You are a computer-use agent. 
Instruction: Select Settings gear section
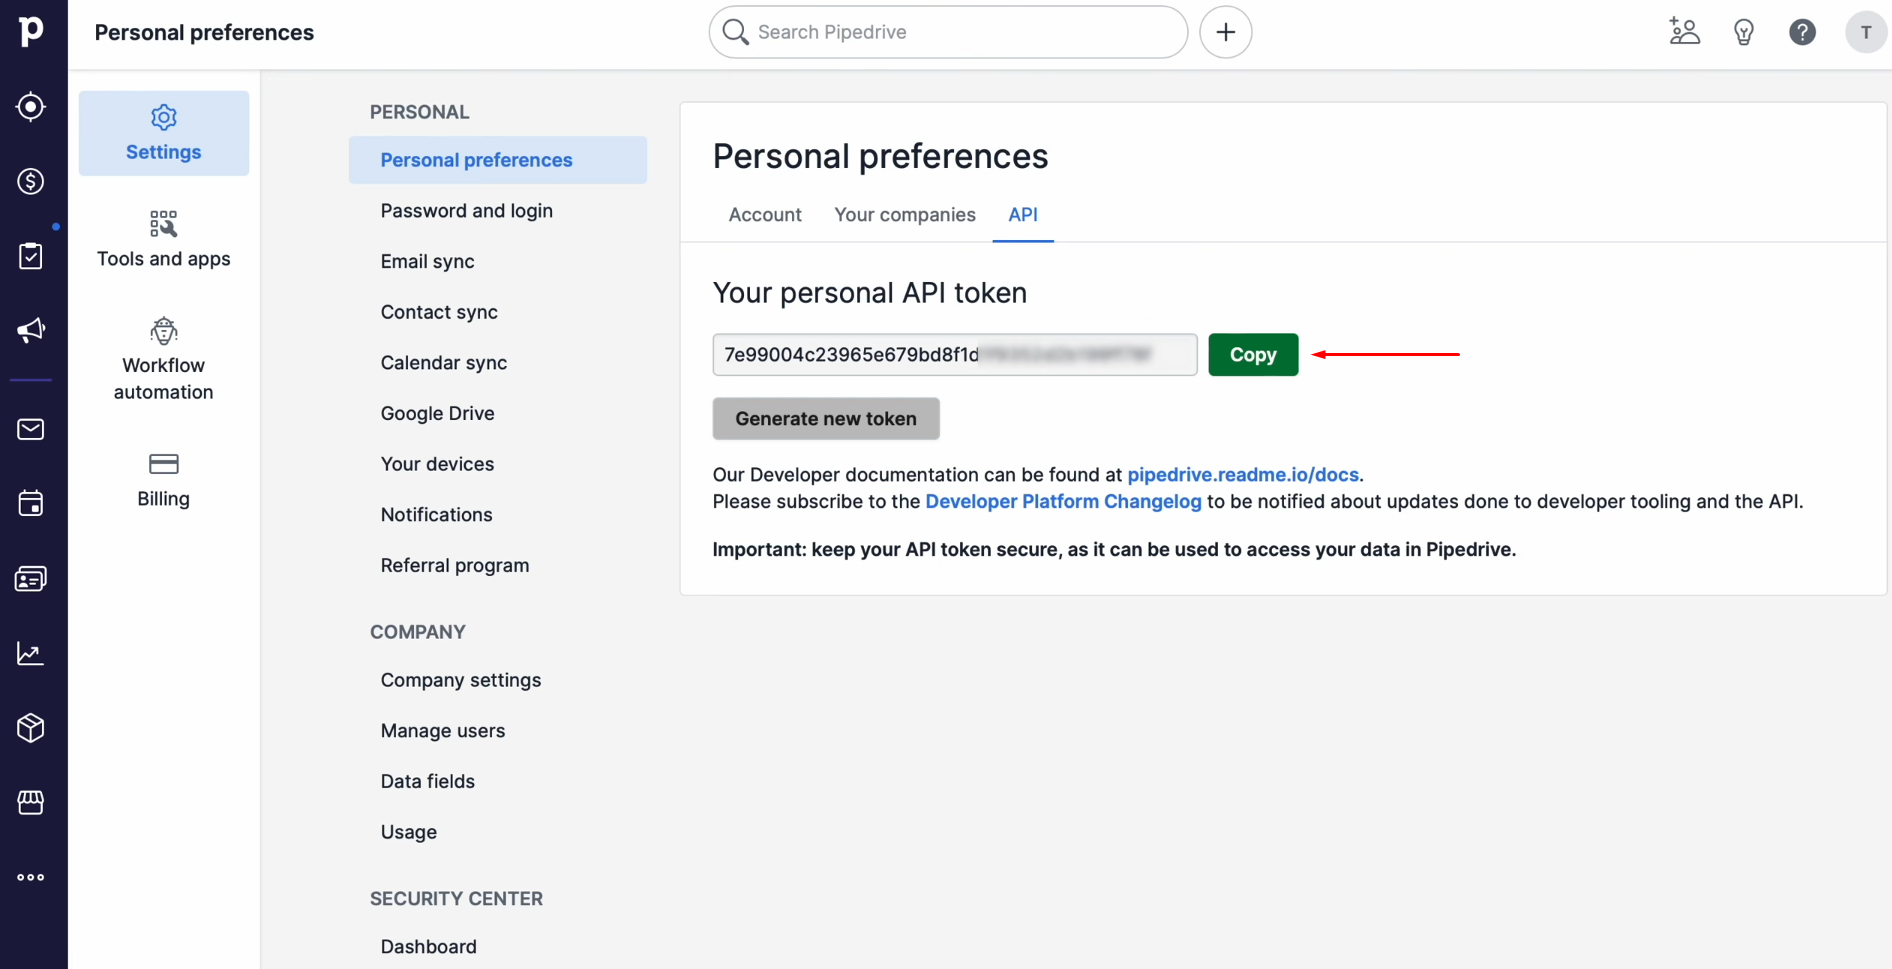pos(164,133)
